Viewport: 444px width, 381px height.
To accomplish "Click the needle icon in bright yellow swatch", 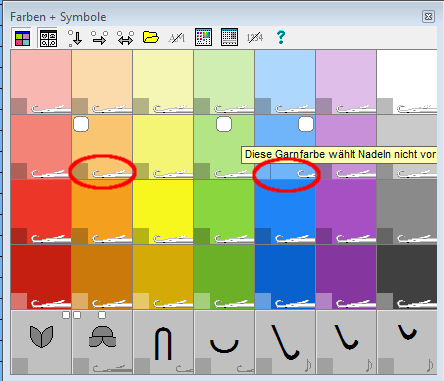I will (x=173, y=238).
